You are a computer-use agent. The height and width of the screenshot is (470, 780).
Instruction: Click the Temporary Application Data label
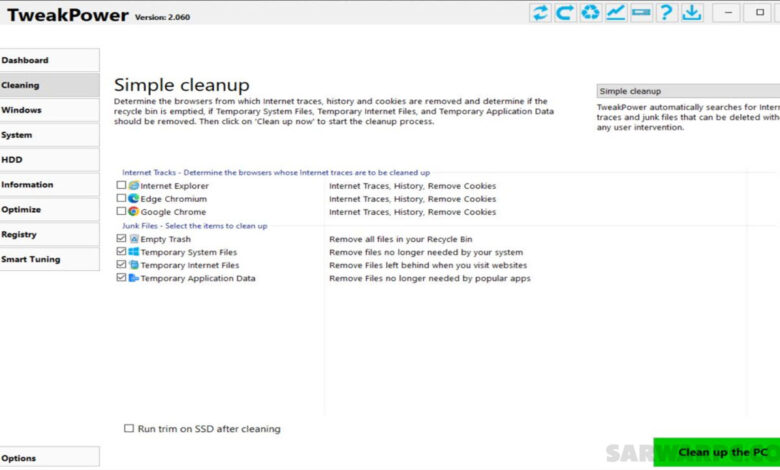pyautogui.click(x=198, y=278)
